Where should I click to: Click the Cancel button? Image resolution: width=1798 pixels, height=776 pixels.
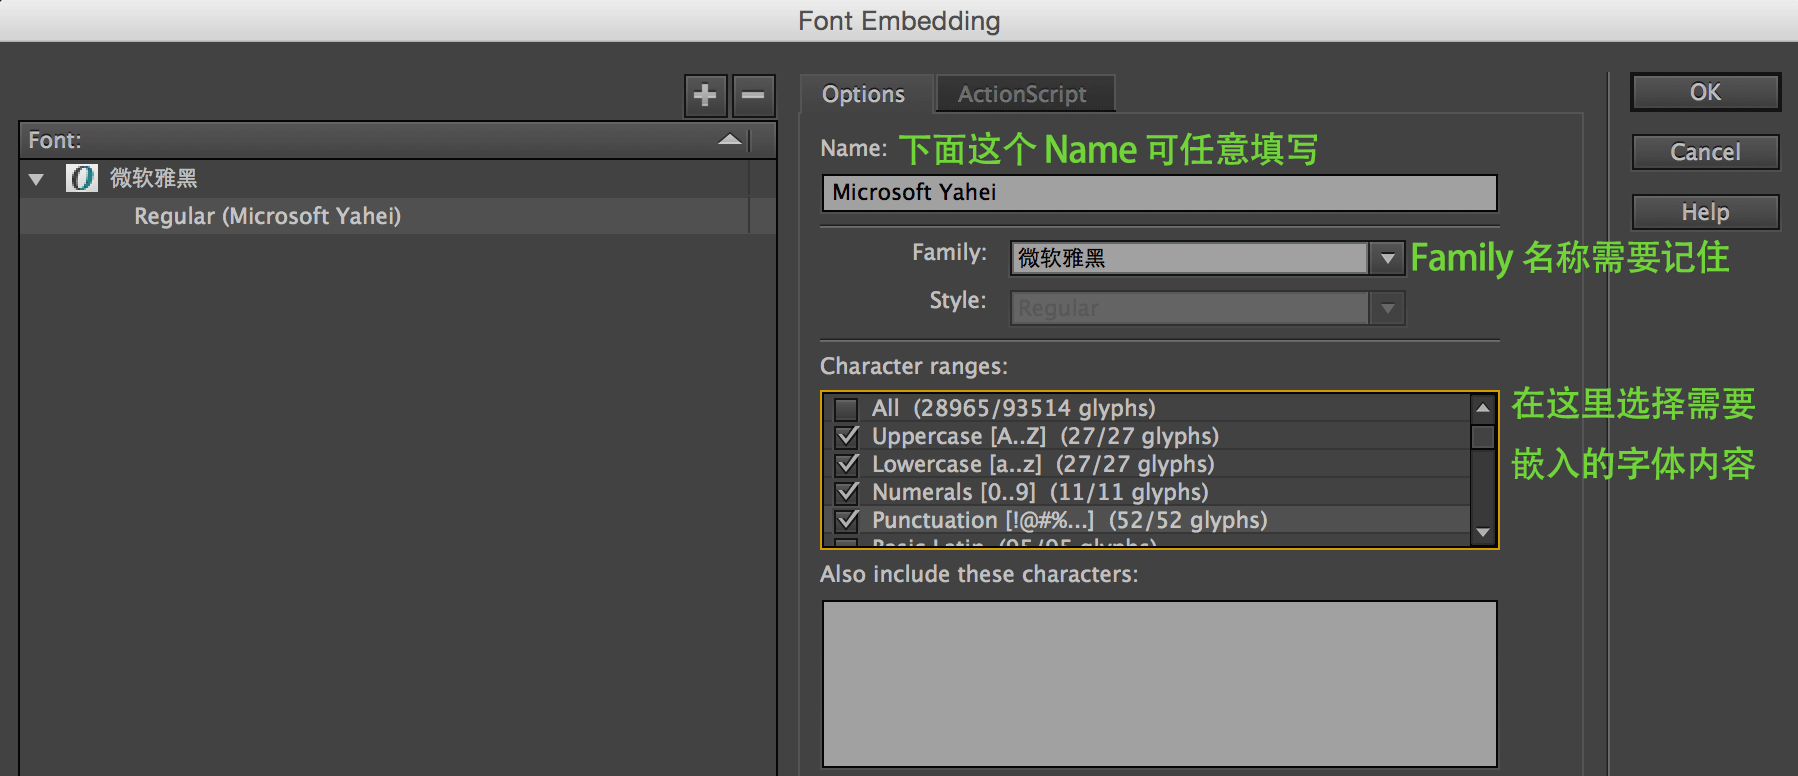(1706, 152)
